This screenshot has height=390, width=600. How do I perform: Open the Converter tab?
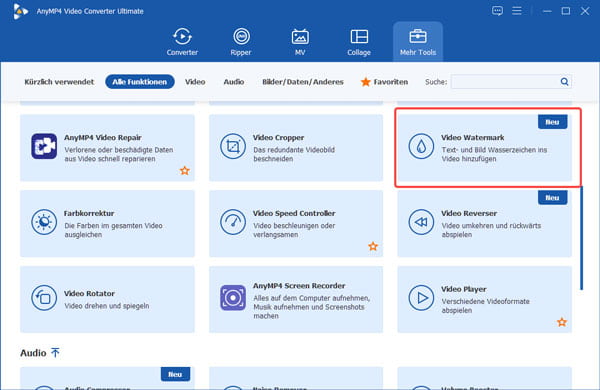coord(182,42)
